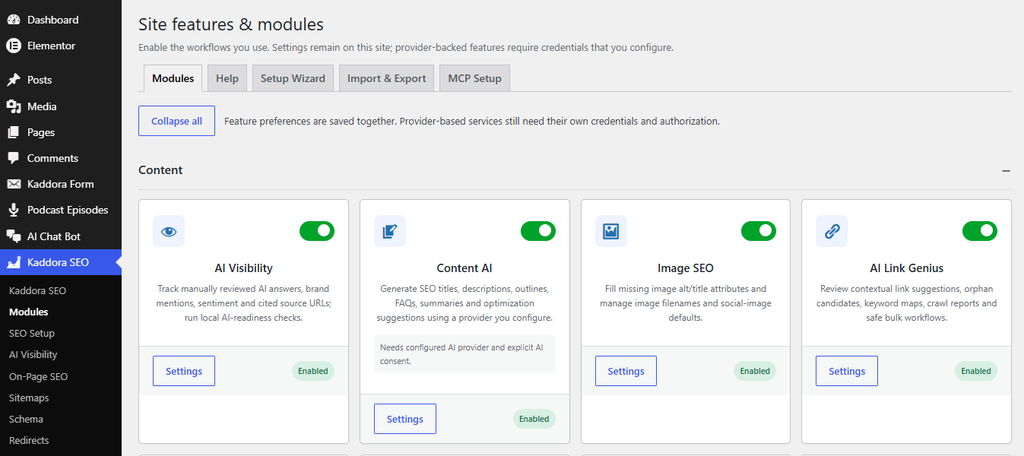The height and width of the screenshot is (456, 1024).
Task: Click the Collapse all button
Action: [x=176, y=121]
